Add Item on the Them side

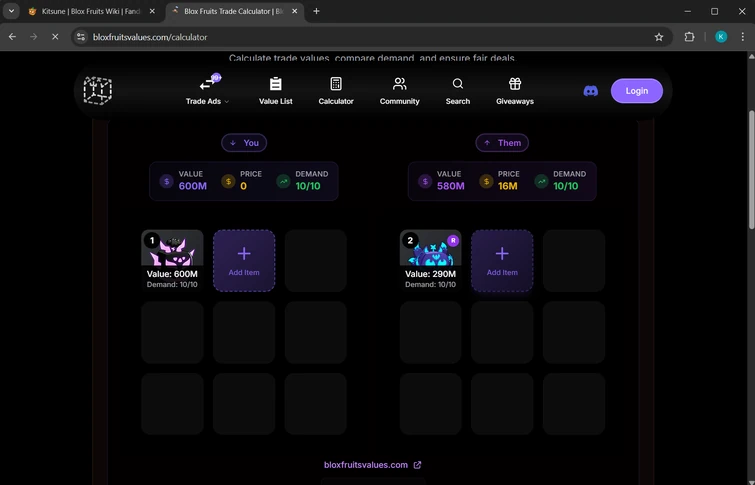[x=502, y=261]
